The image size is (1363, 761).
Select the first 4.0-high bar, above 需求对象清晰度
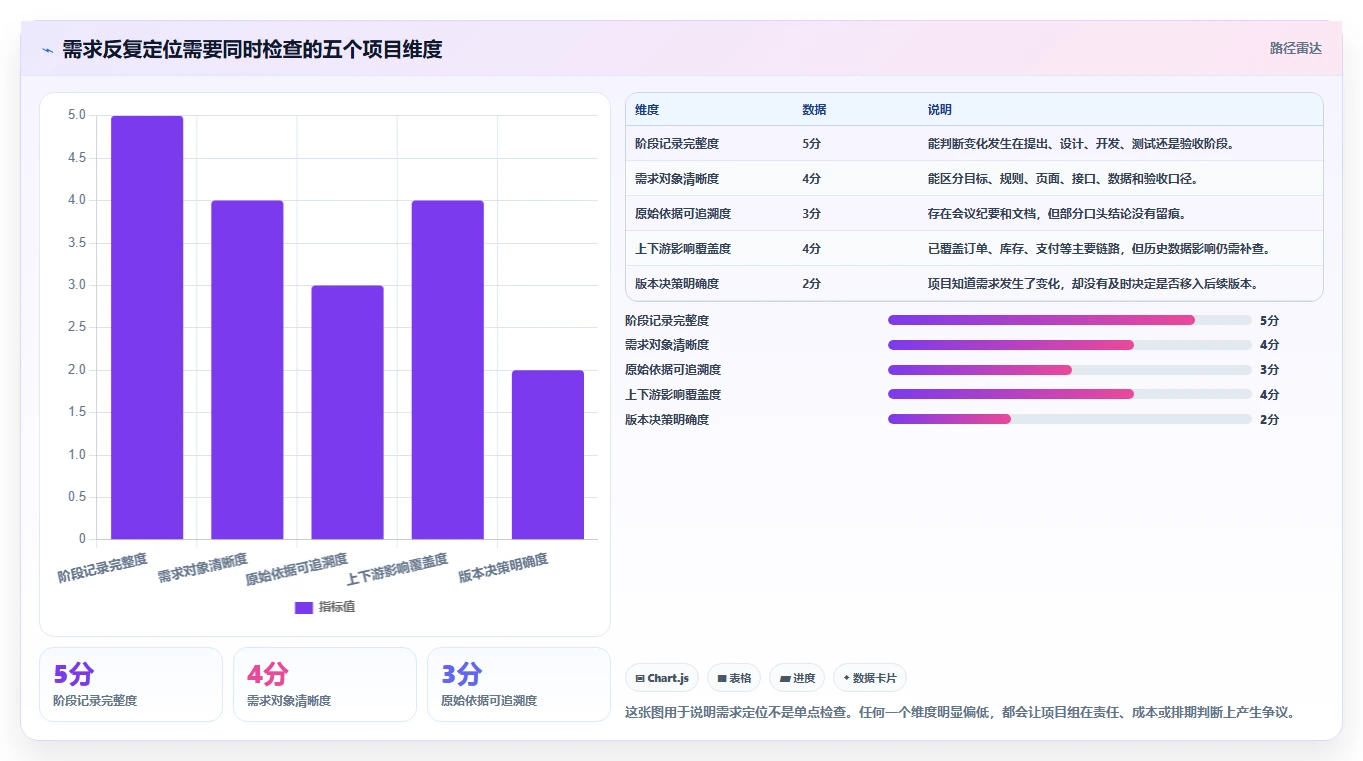(x=247, y=370)
